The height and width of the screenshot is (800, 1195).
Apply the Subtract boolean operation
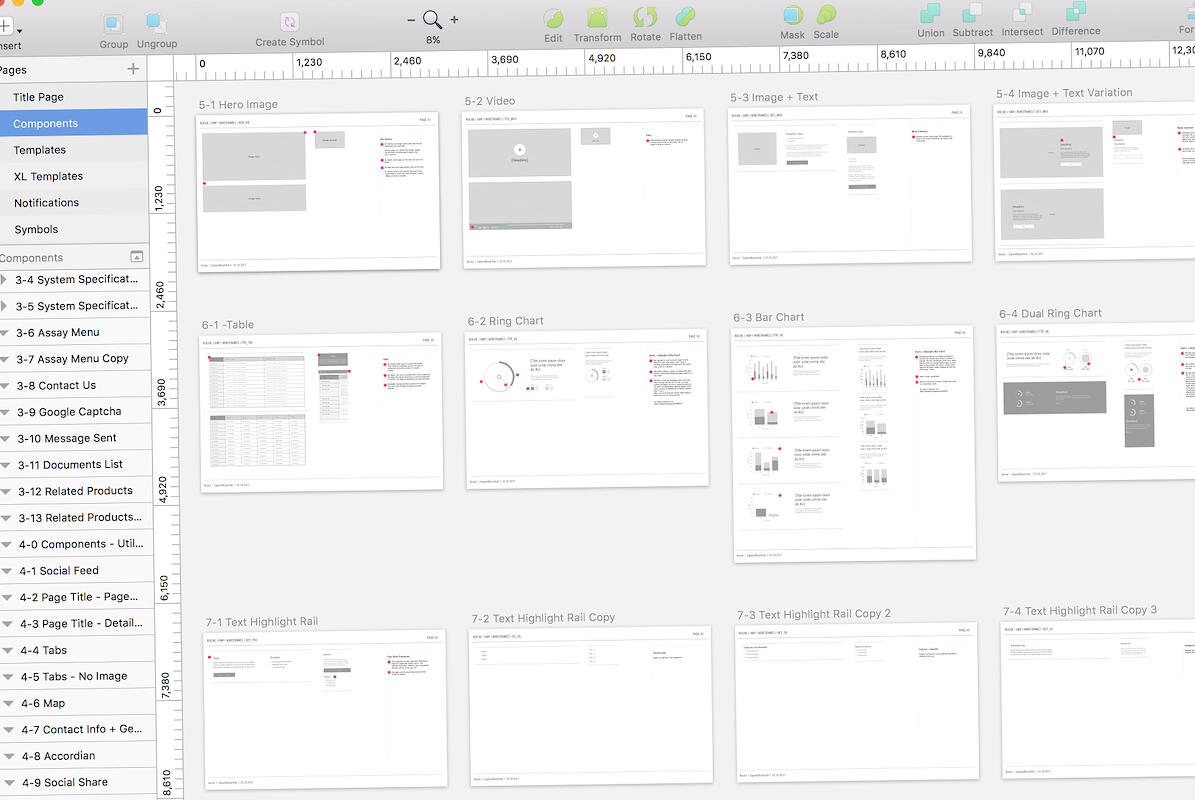coord(973,14)
